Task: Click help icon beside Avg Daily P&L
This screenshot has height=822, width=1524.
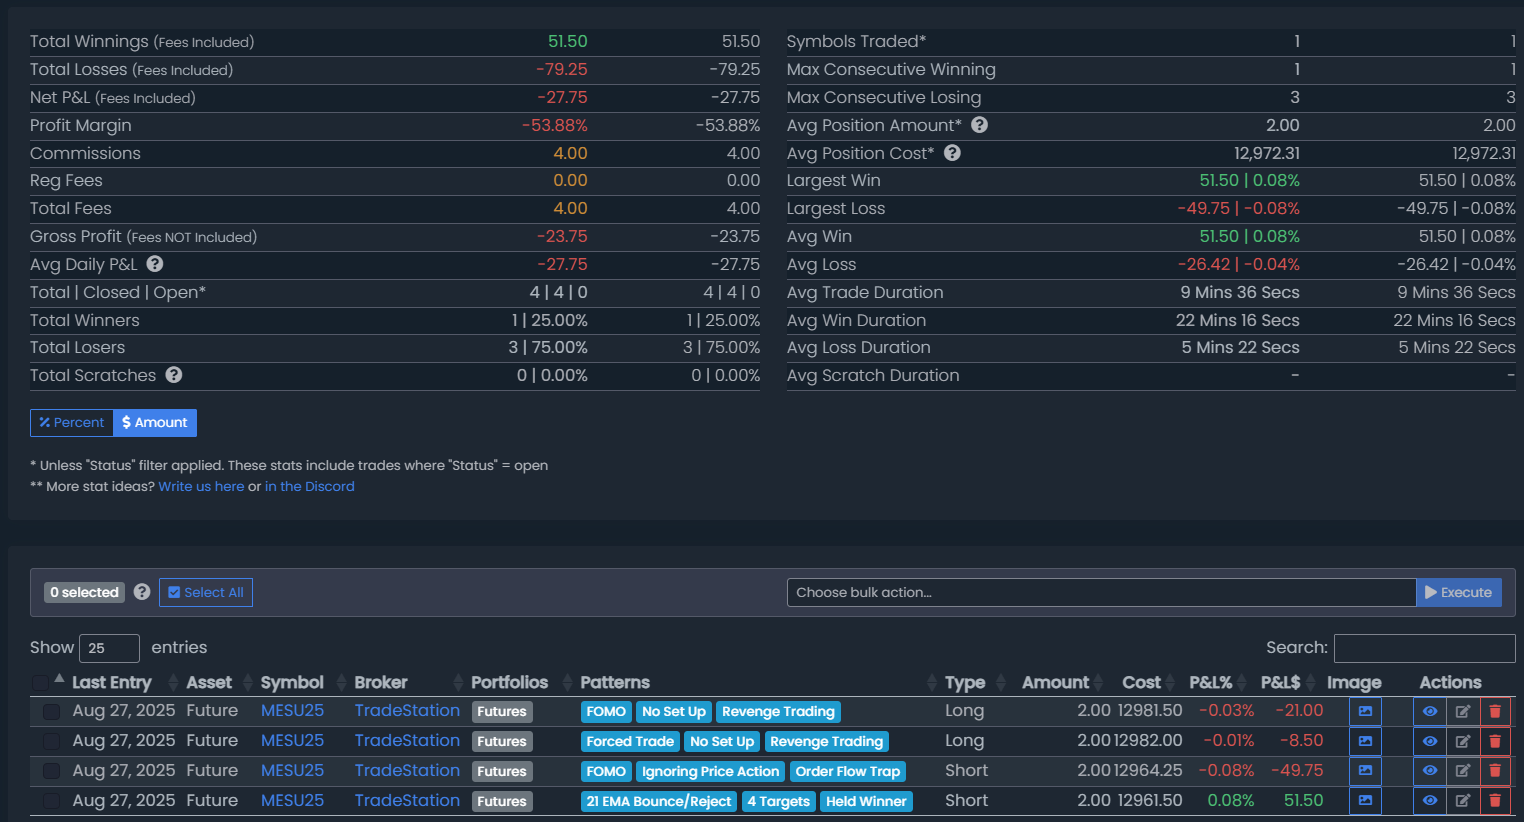Action: tap(155, 264)
